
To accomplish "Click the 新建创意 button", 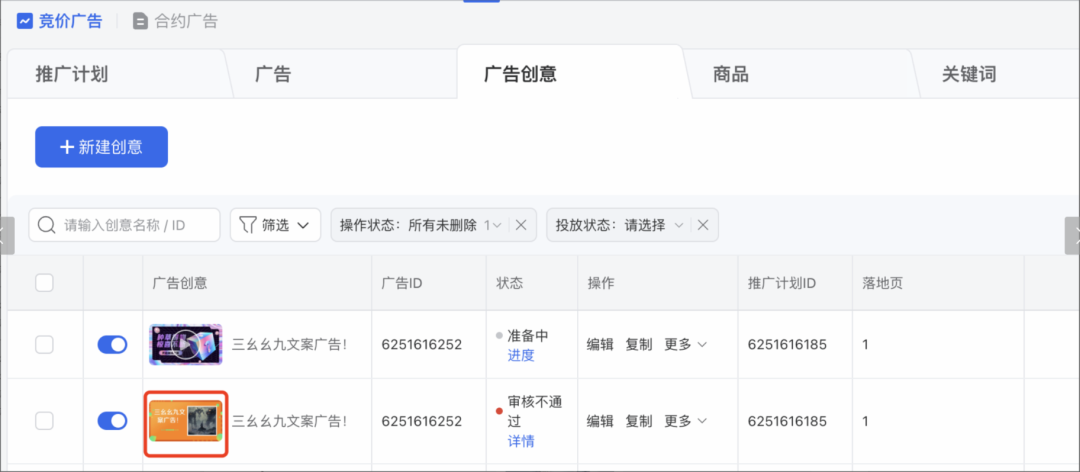I will click(101, 147).
